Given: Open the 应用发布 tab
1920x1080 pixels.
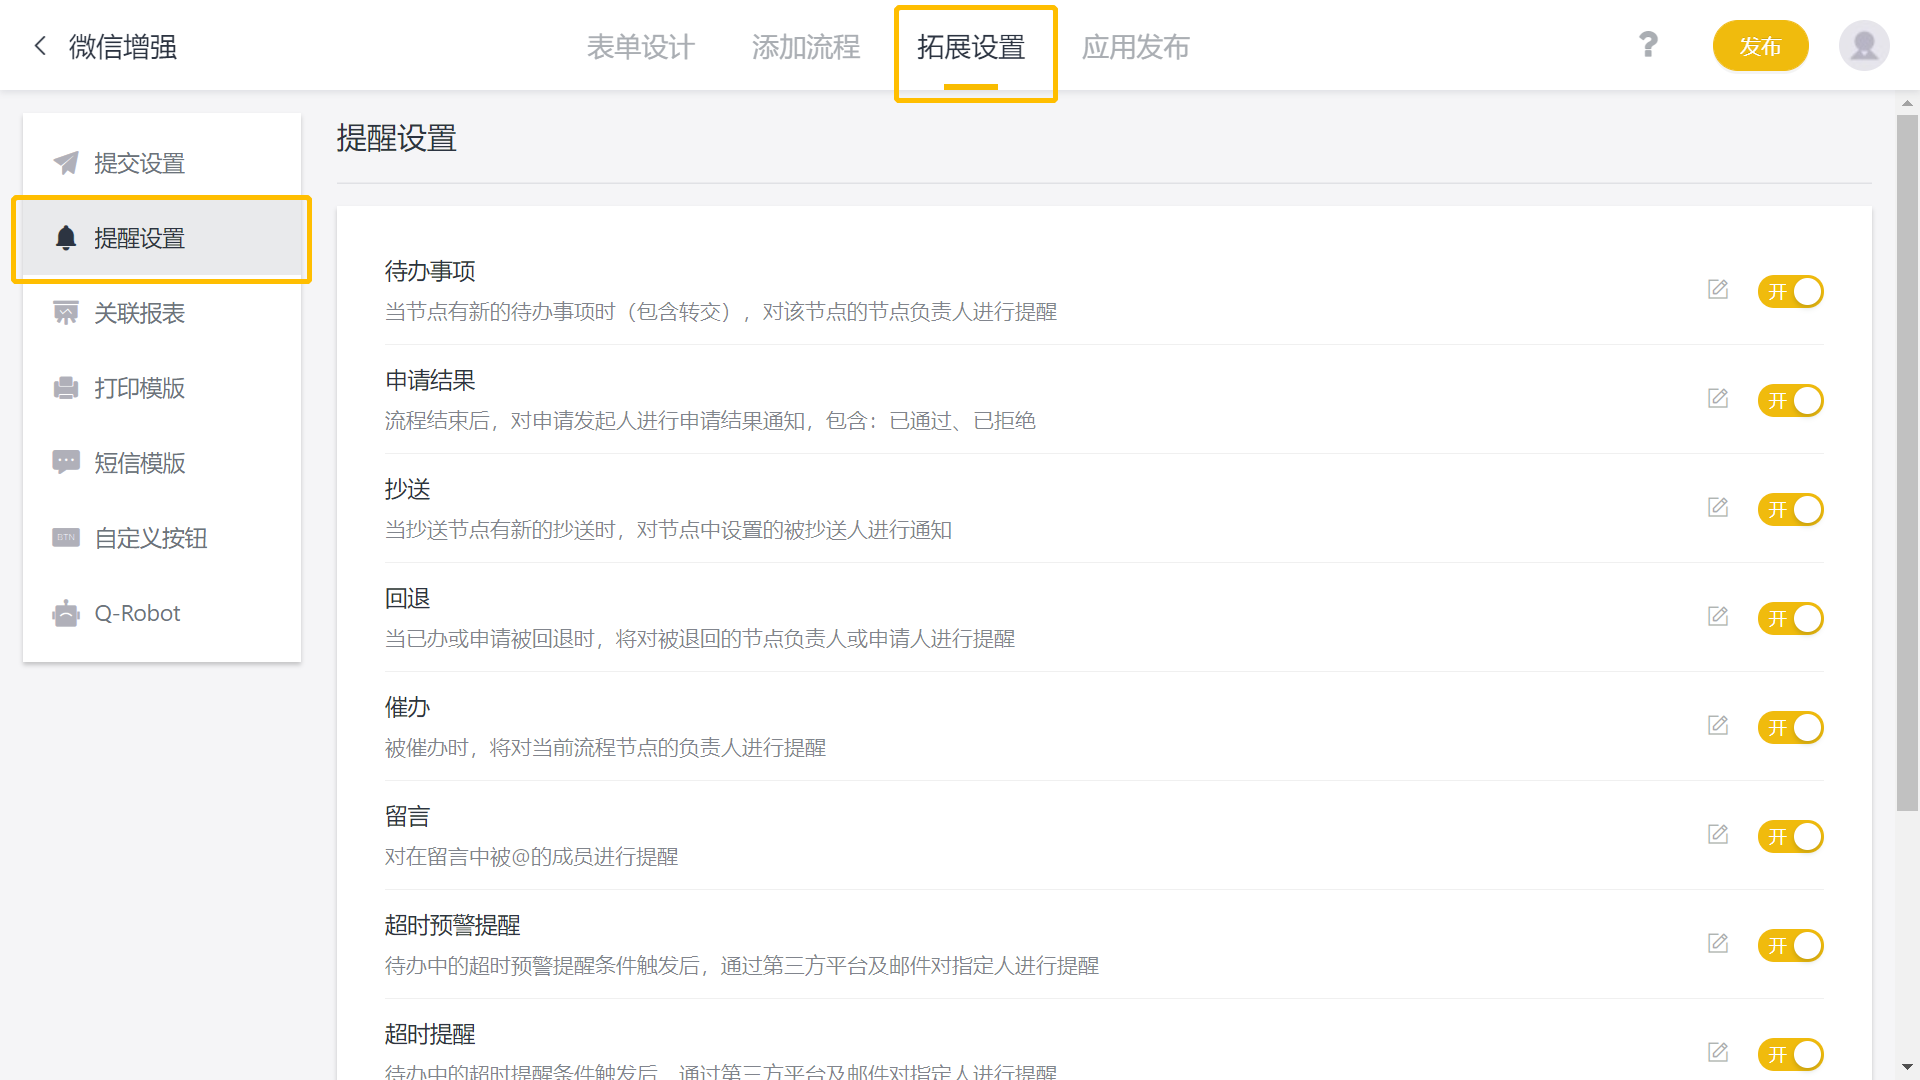Looking at the screenshot, I should click(1135, 47).
